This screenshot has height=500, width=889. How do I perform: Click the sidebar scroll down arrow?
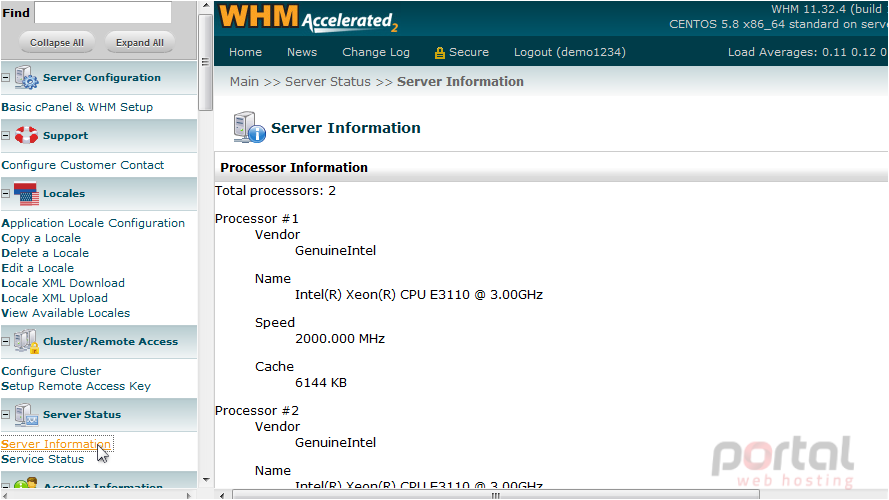pos(205,480)
